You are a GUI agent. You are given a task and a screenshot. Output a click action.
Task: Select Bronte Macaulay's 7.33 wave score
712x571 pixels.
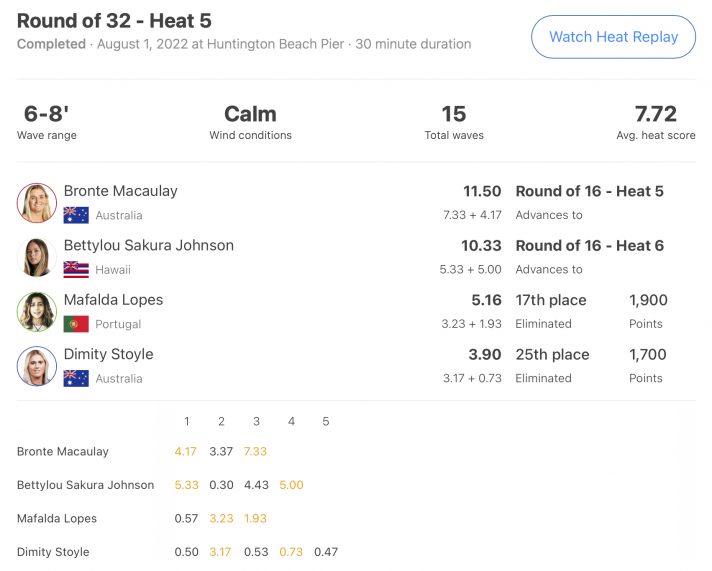click(255, 452)
